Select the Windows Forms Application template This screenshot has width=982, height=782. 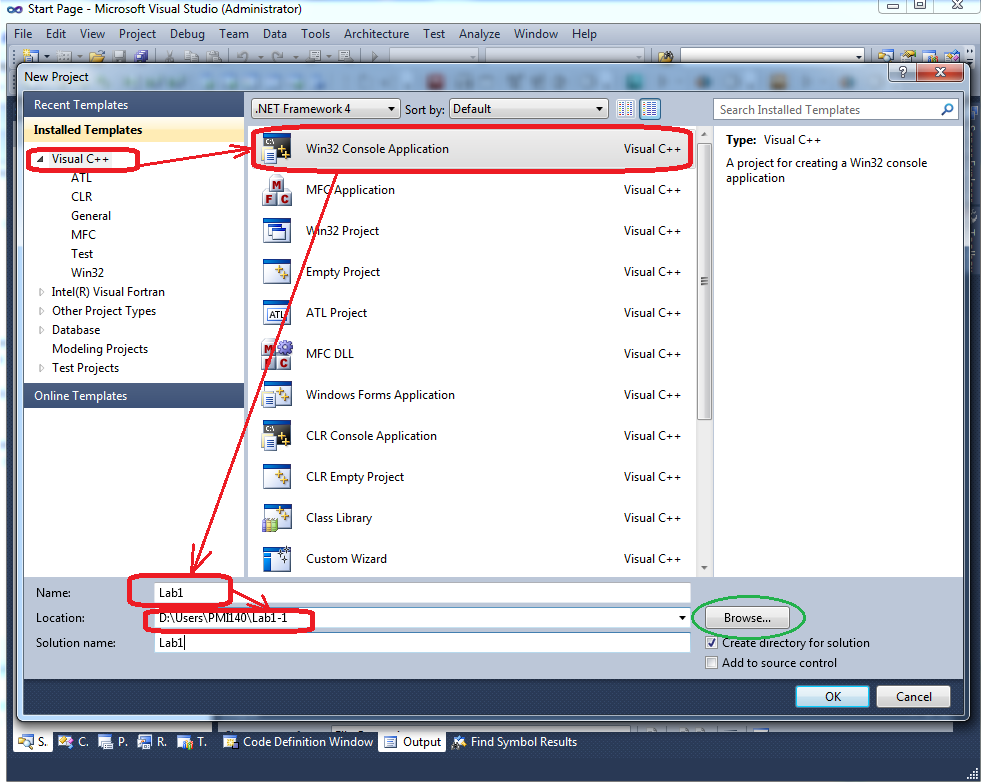coord(472,395)
